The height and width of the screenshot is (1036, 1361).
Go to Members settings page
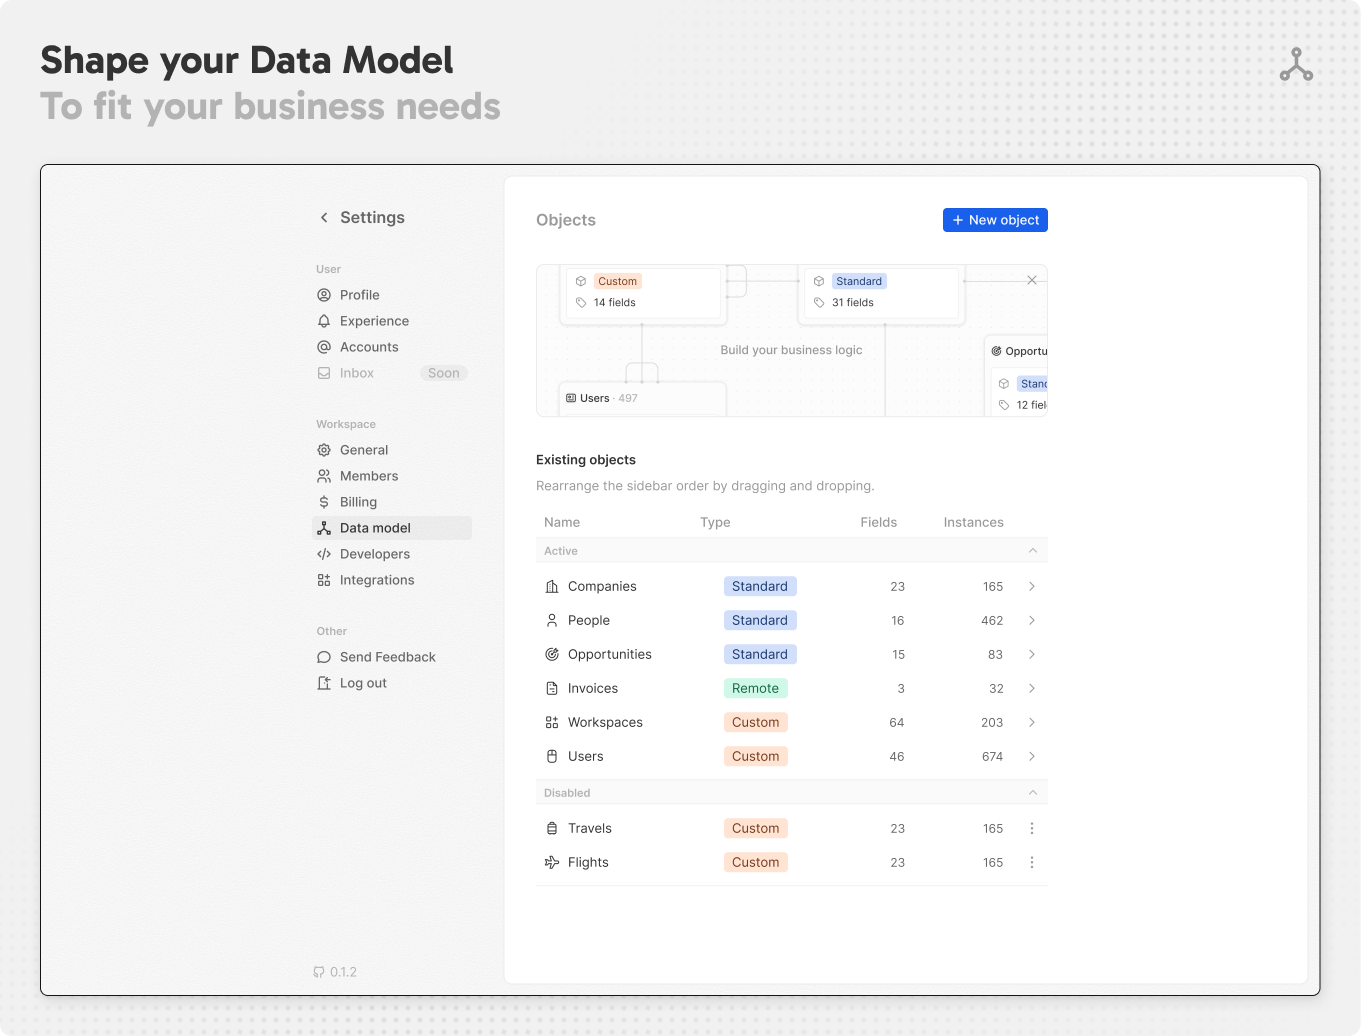[368, 476]
